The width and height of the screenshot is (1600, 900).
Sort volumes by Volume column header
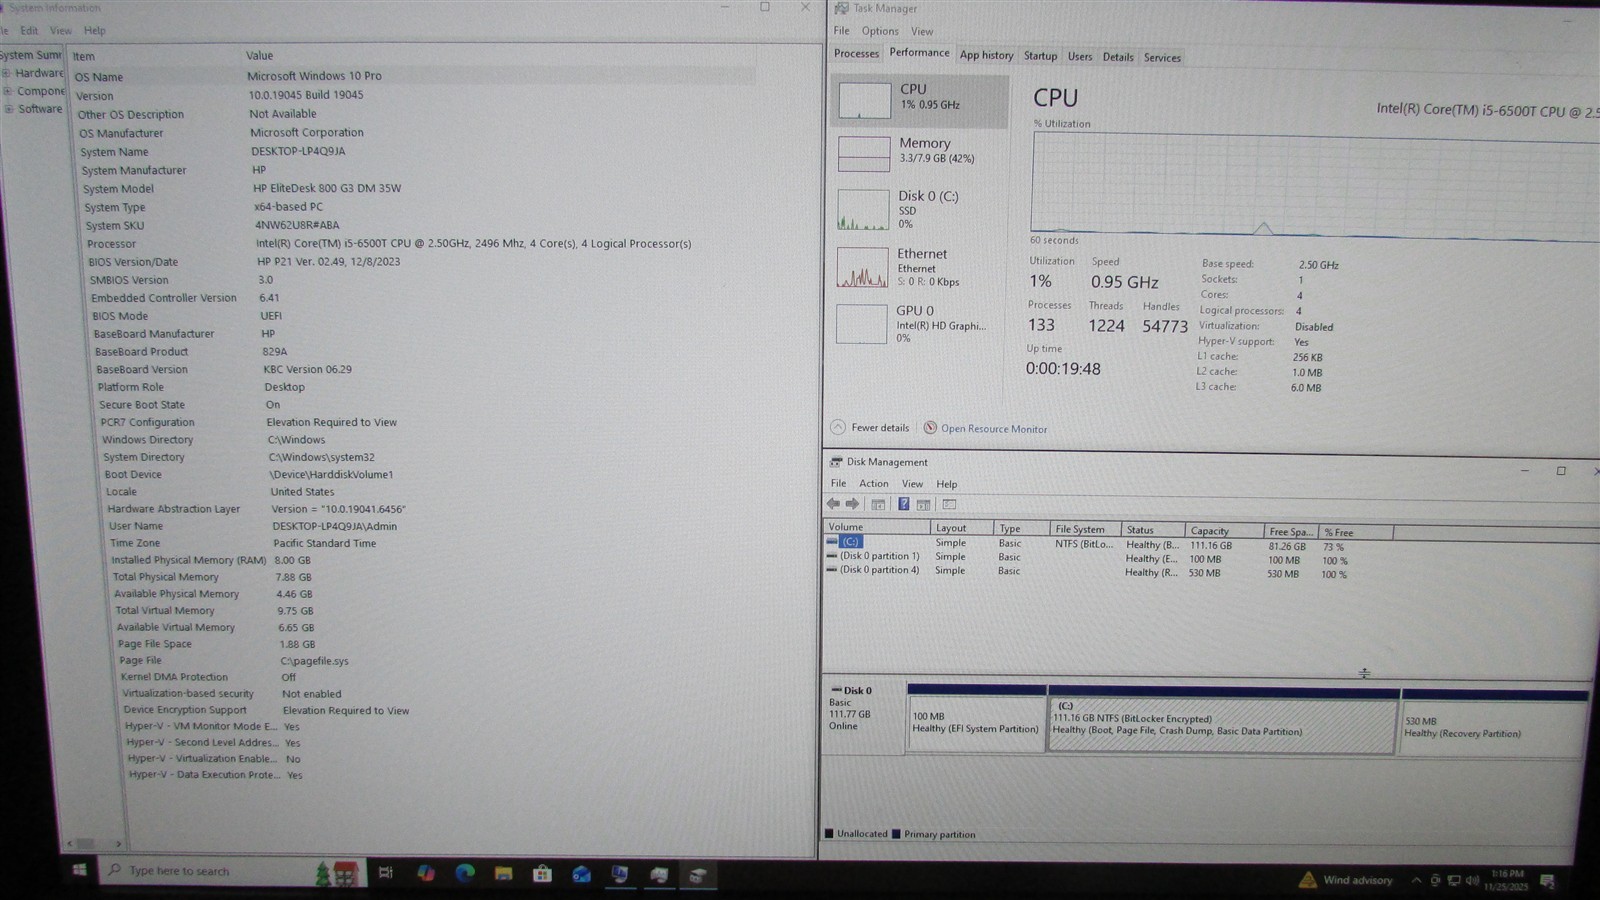click(876, 527)
